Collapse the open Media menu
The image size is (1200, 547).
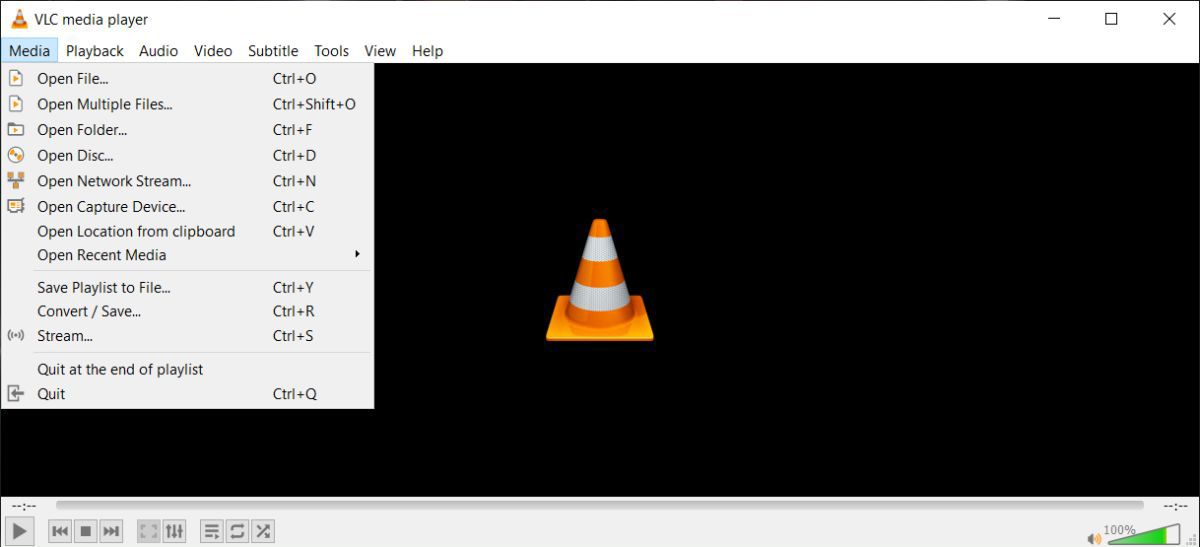(x=29, y=51)
